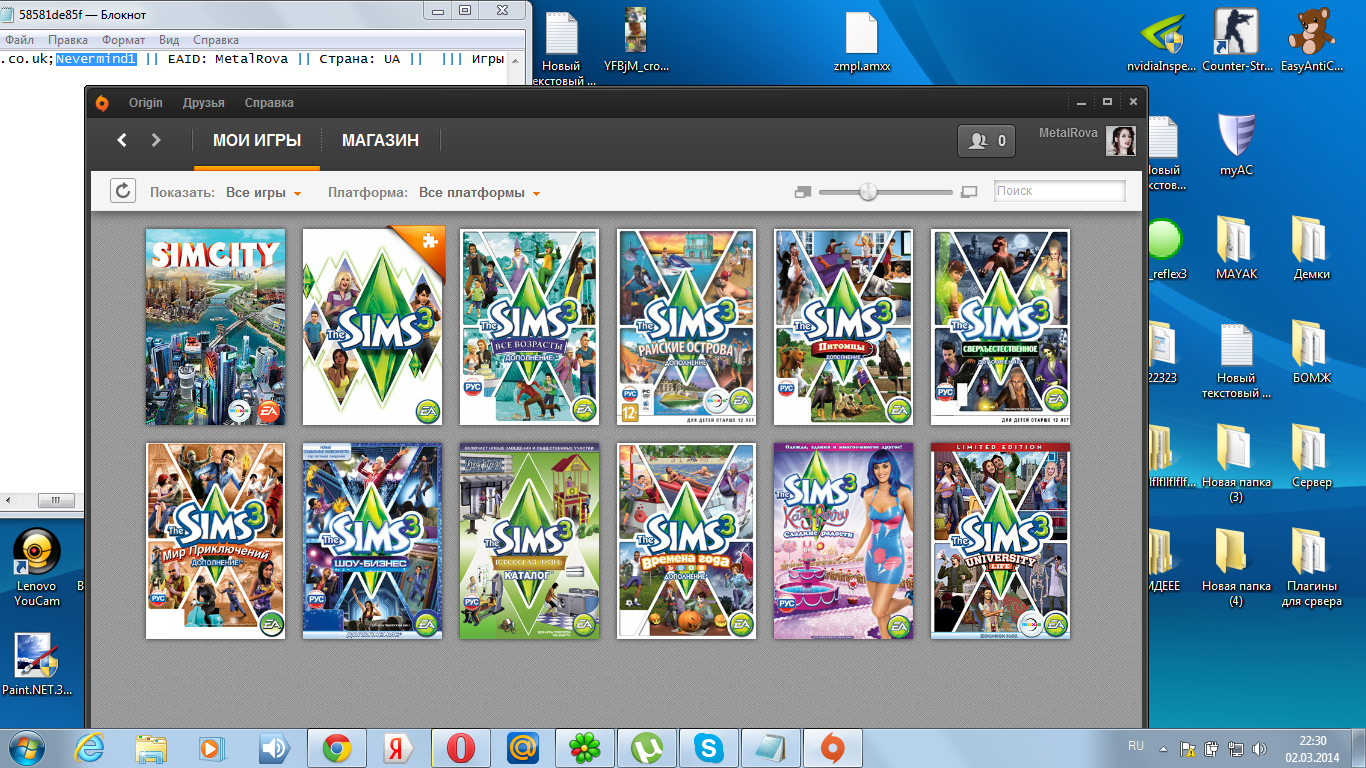
Task: Select The Sims 3 Райские острова cover
Action: click(x=686, y=327)
